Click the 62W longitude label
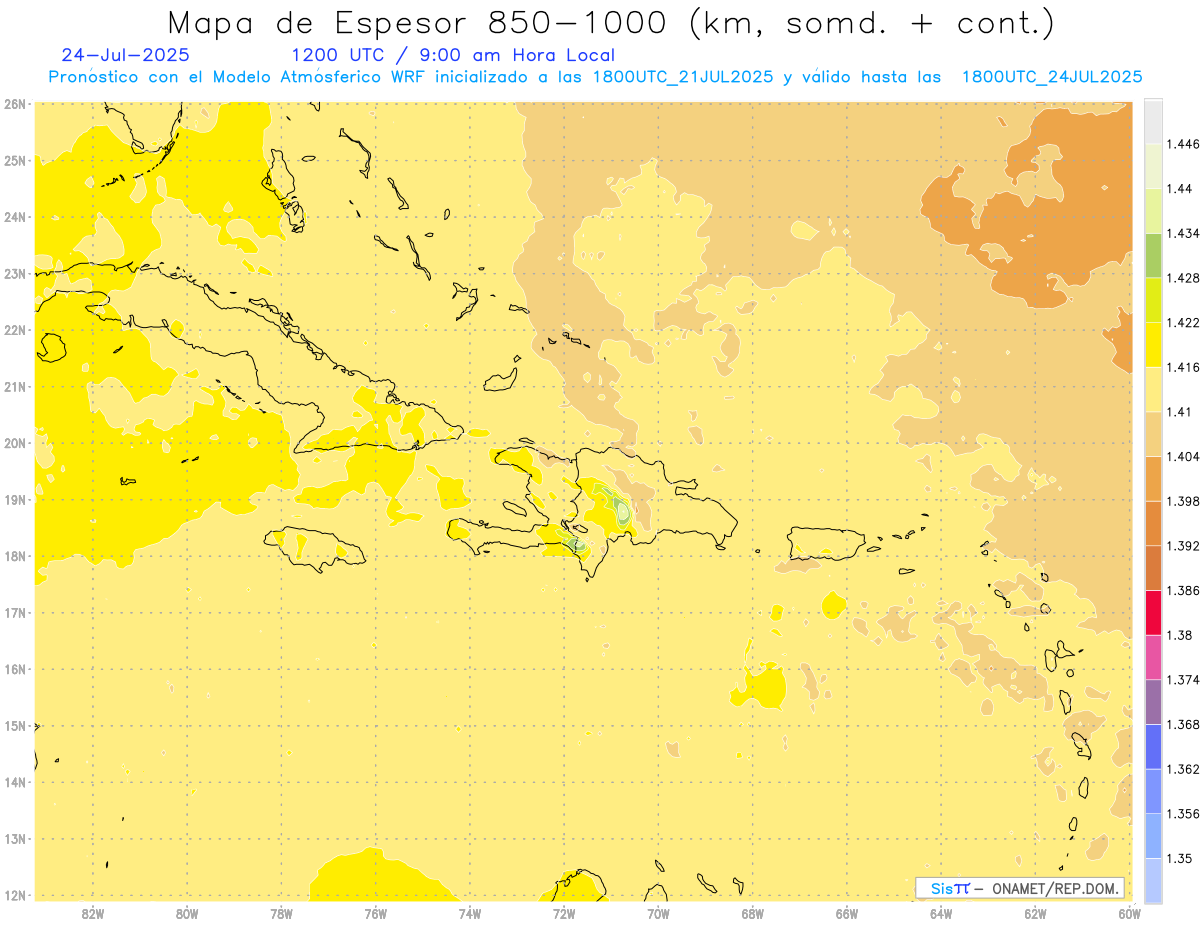Viewport: 1200px width, 927px height. (x=1036, y=913)
